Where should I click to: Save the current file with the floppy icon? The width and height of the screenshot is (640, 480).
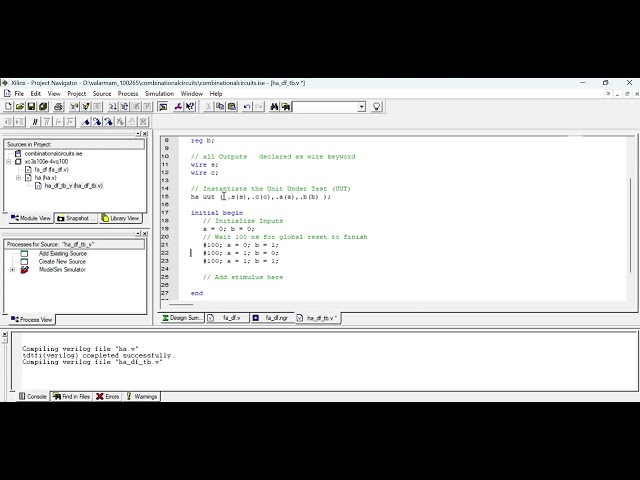[x=31, y=107]
